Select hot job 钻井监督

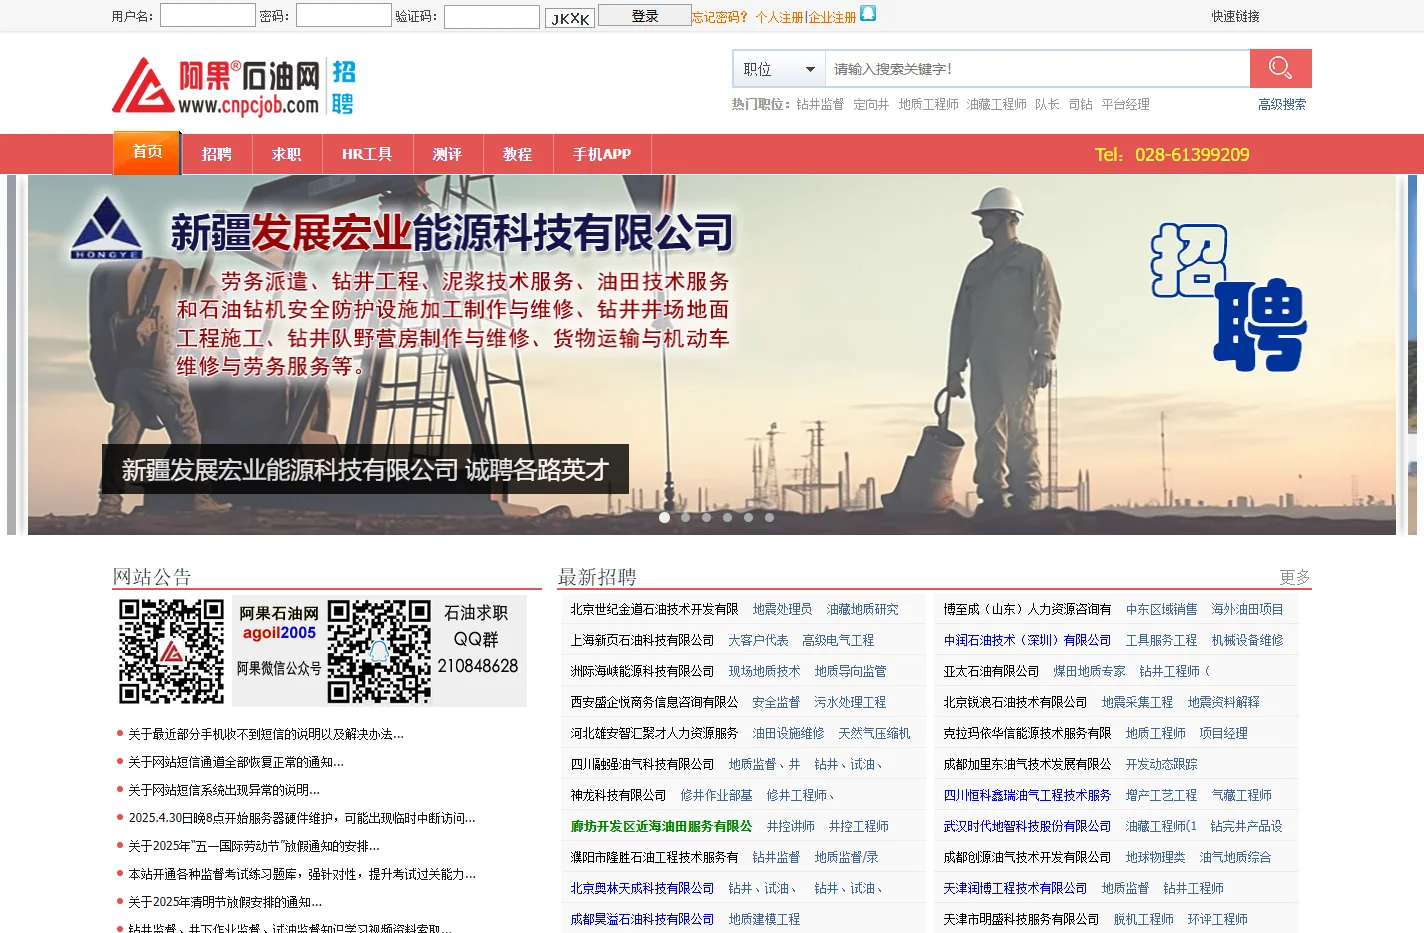point(820,104)
